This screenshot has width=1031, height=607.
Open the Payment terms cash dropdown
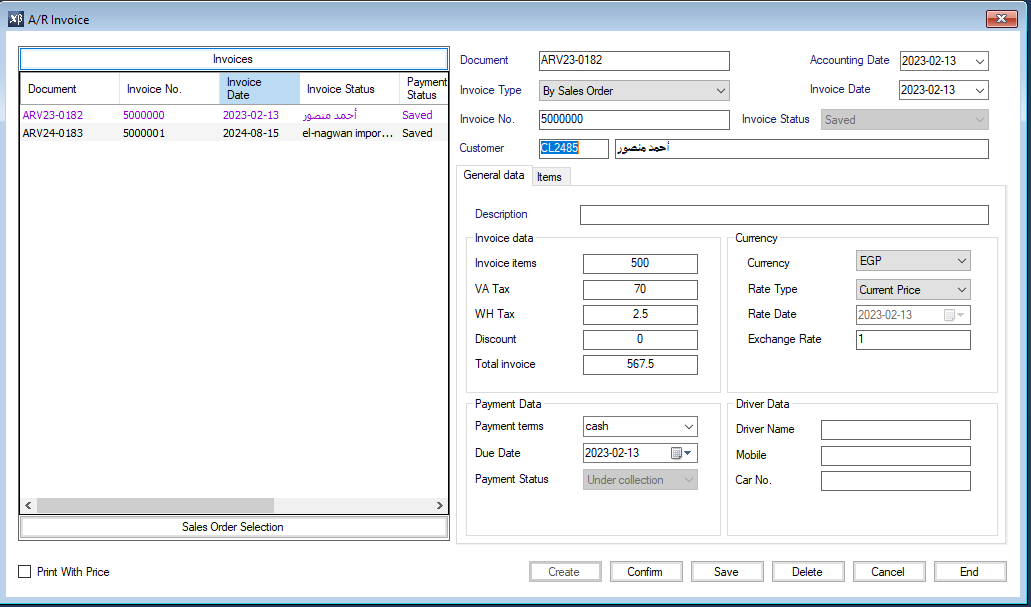click(640, 426)
